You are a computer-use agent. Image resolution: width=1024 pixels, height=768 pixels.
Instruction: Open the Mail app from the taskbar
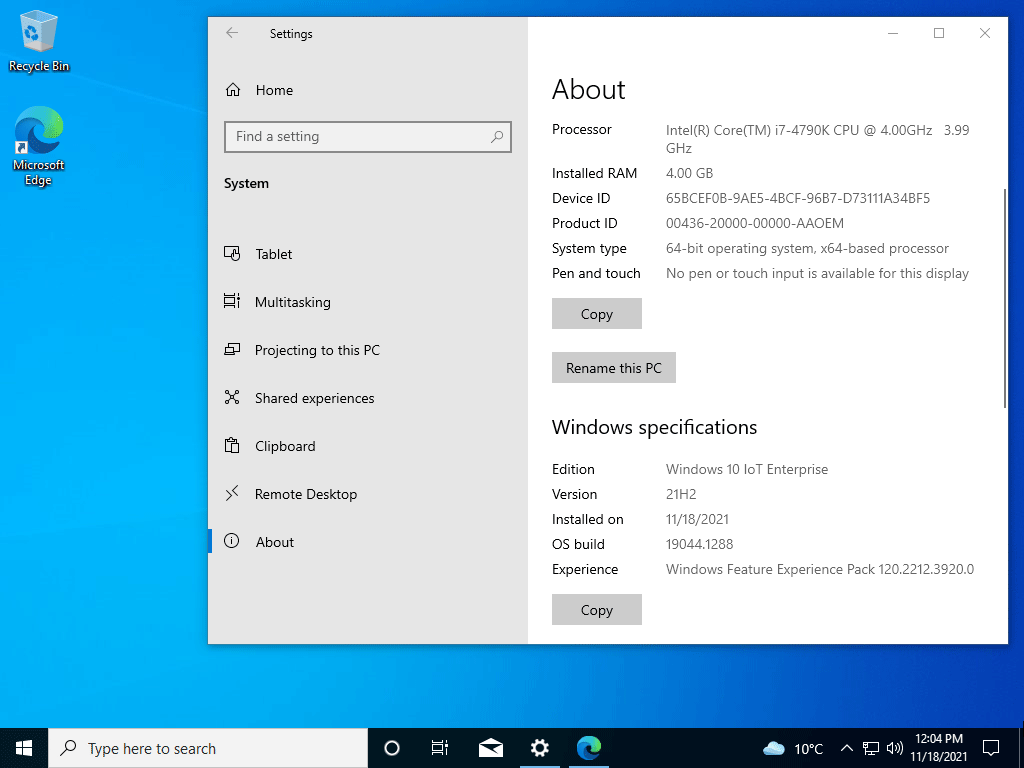(x=490, y=748)
